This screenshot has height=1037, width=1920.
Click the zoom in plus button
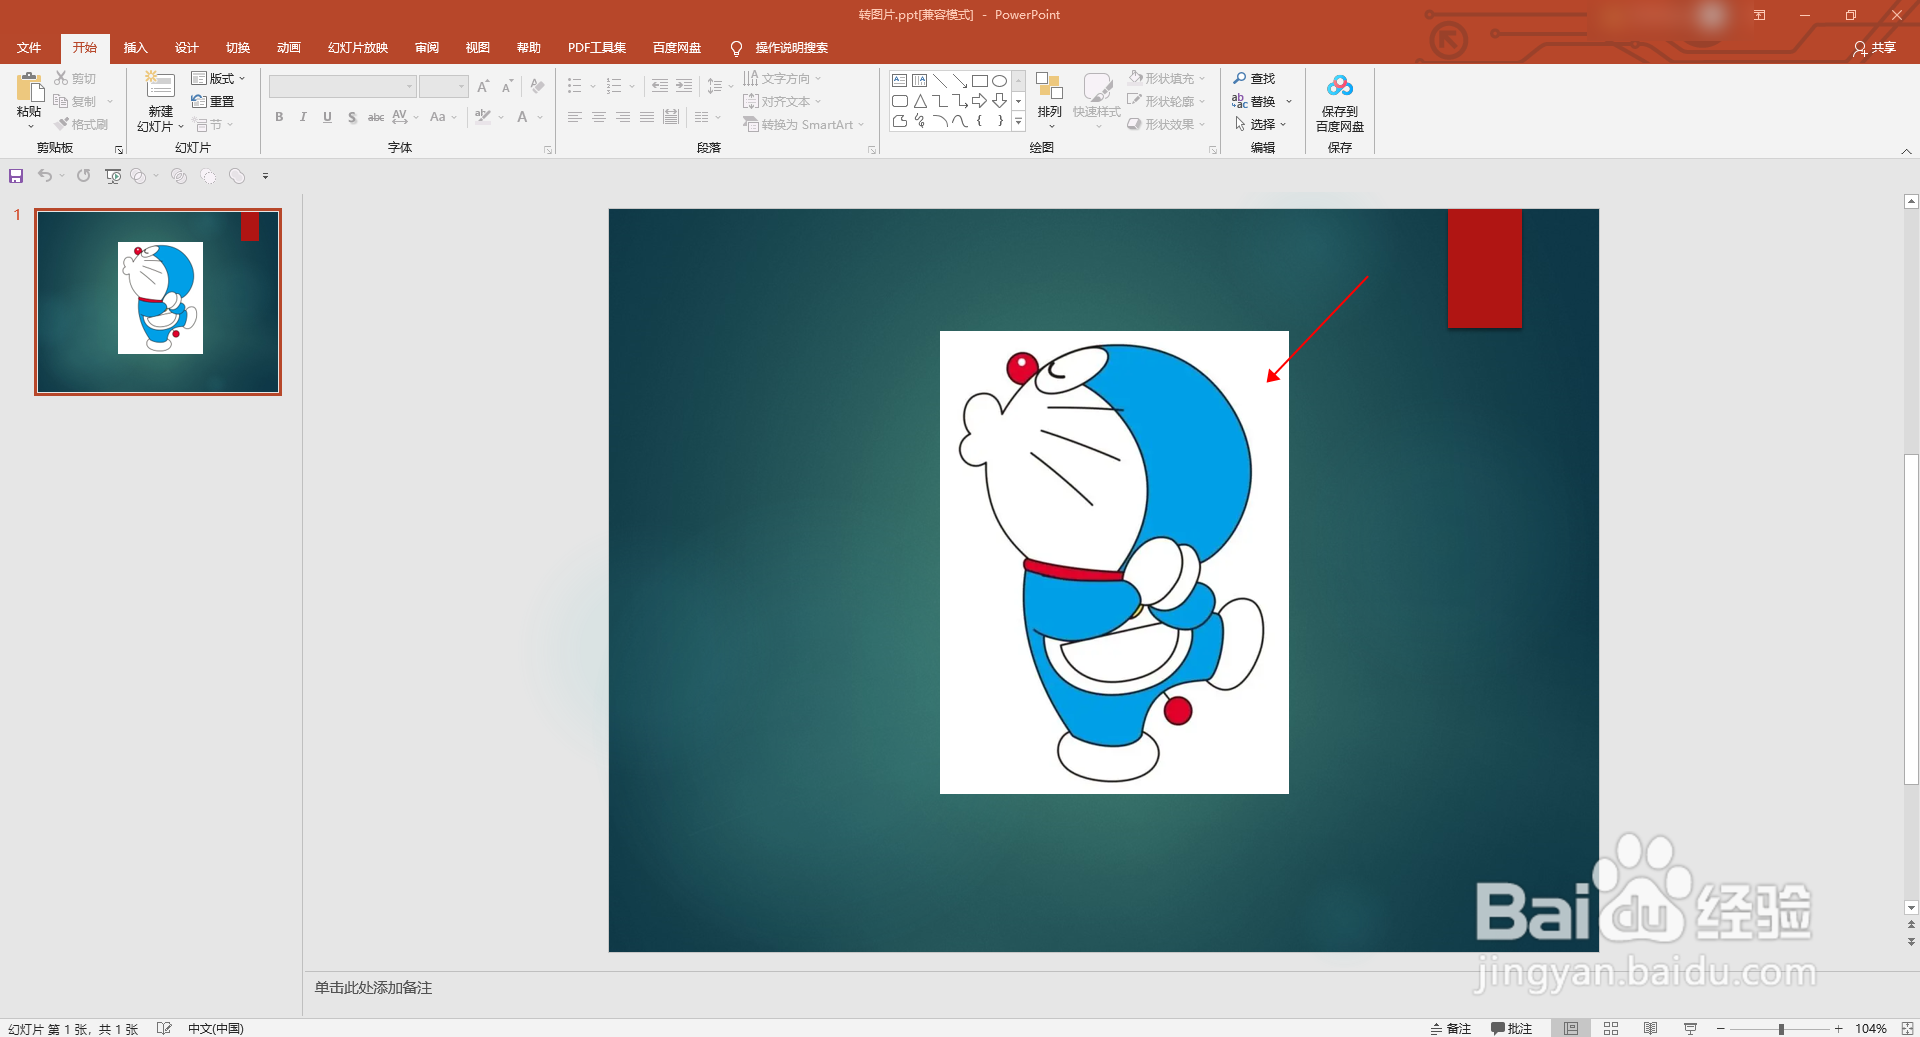[1838, 1029]
